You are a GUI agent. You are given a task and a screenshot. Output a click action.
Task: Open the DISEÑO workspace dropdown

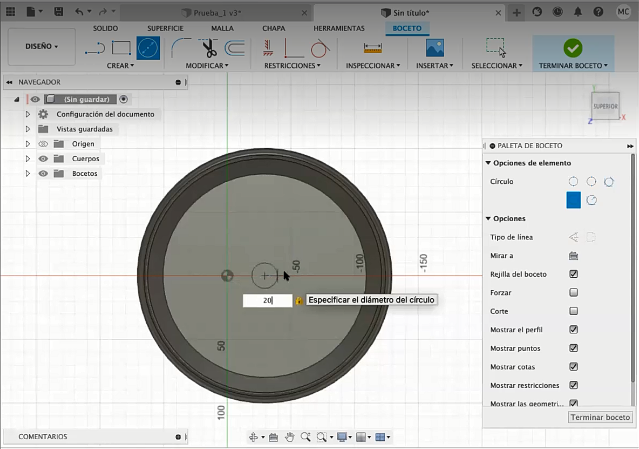coord(41,46)
